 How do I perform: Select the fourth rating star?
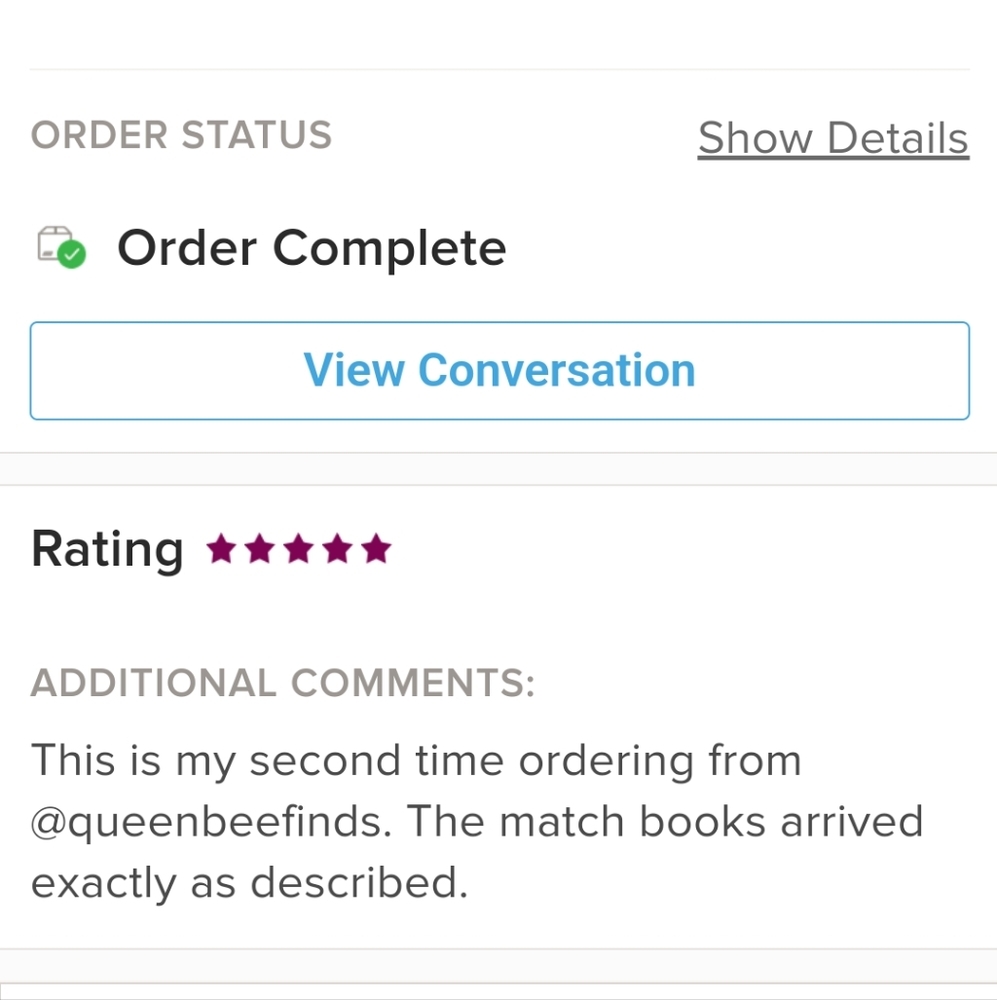(x=337, y=549)
